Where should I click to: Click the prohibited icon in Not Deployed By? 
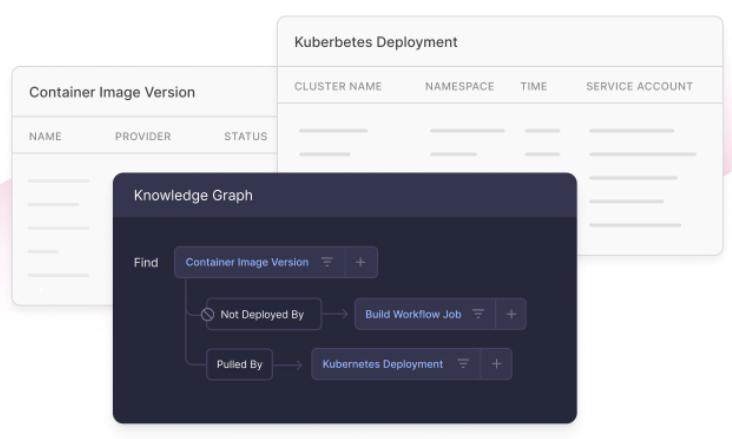tap(208, 314)
